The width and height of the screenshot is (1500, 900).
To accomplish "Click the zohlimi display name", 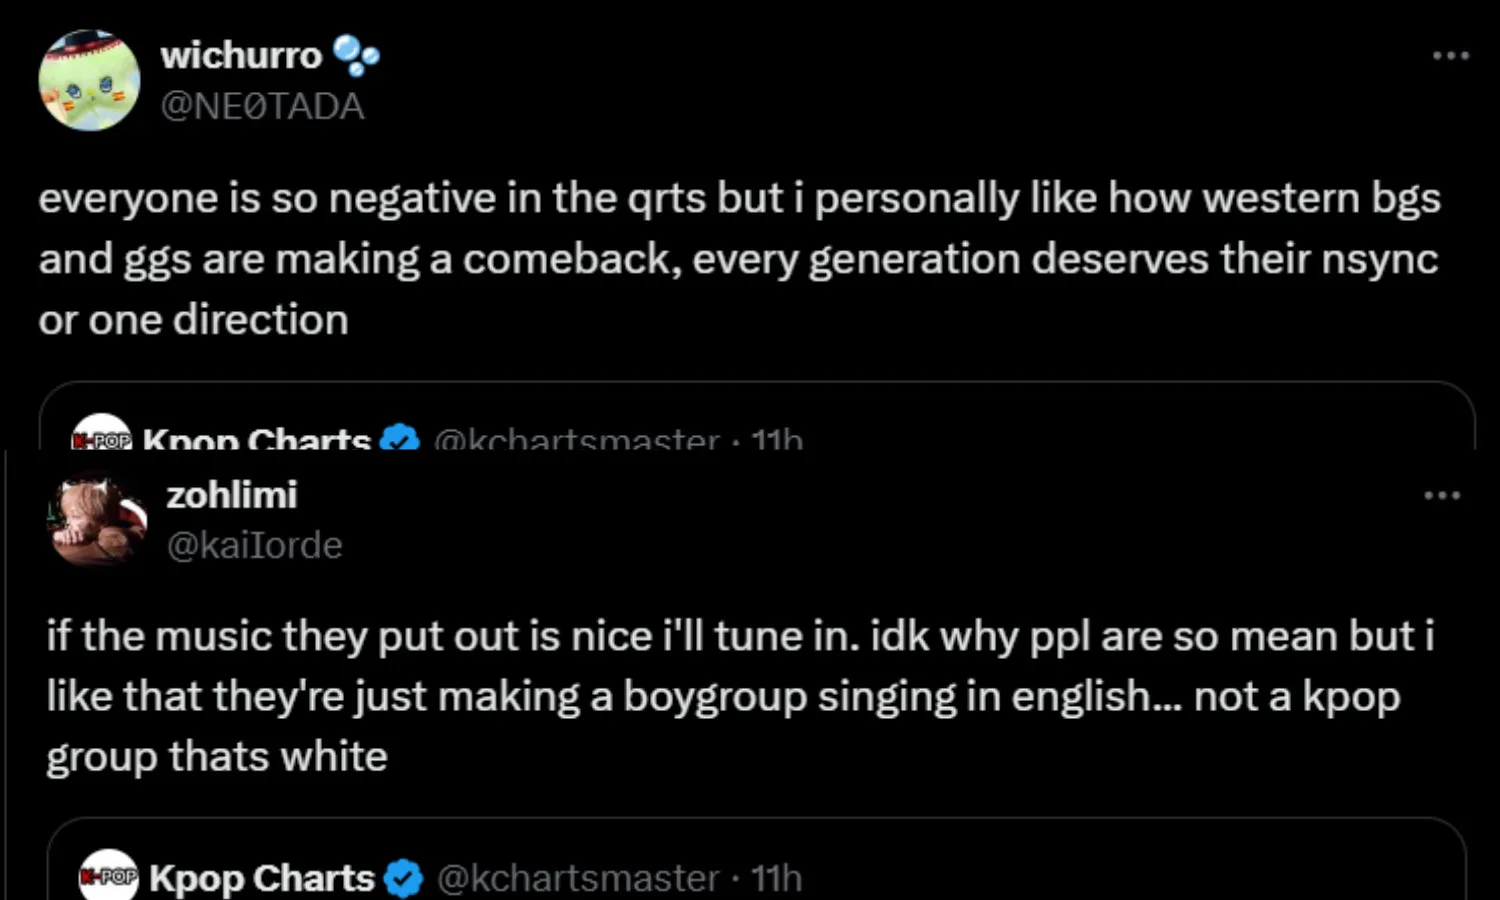I will (231, 495).
